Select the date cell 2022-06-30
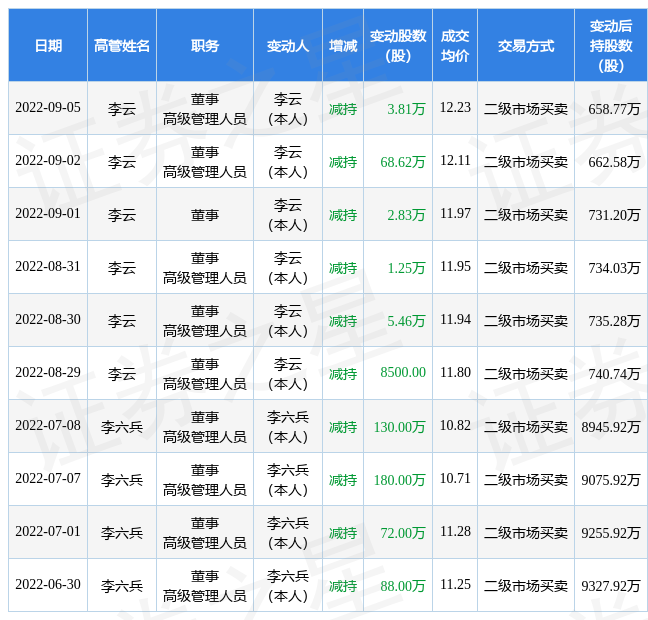Screen dimensions: 648x620 pyautogui.click(x=48, y=584)
